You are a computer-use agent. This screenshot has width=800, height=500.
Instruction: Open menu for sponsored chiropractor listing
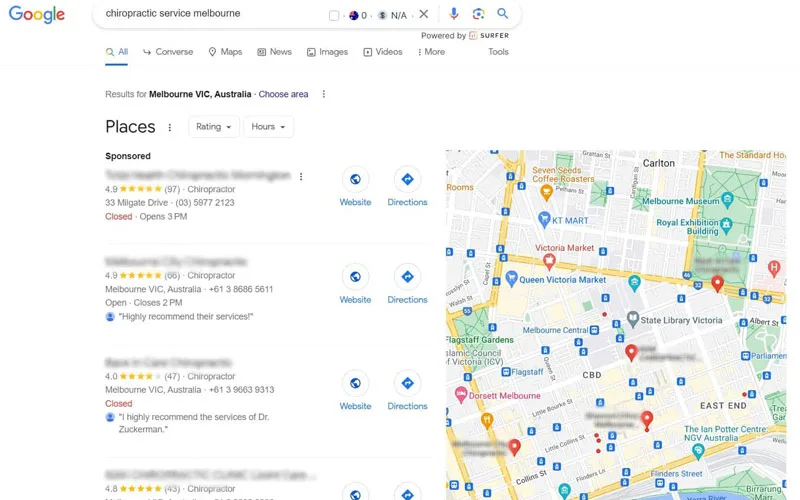(301, 177)
